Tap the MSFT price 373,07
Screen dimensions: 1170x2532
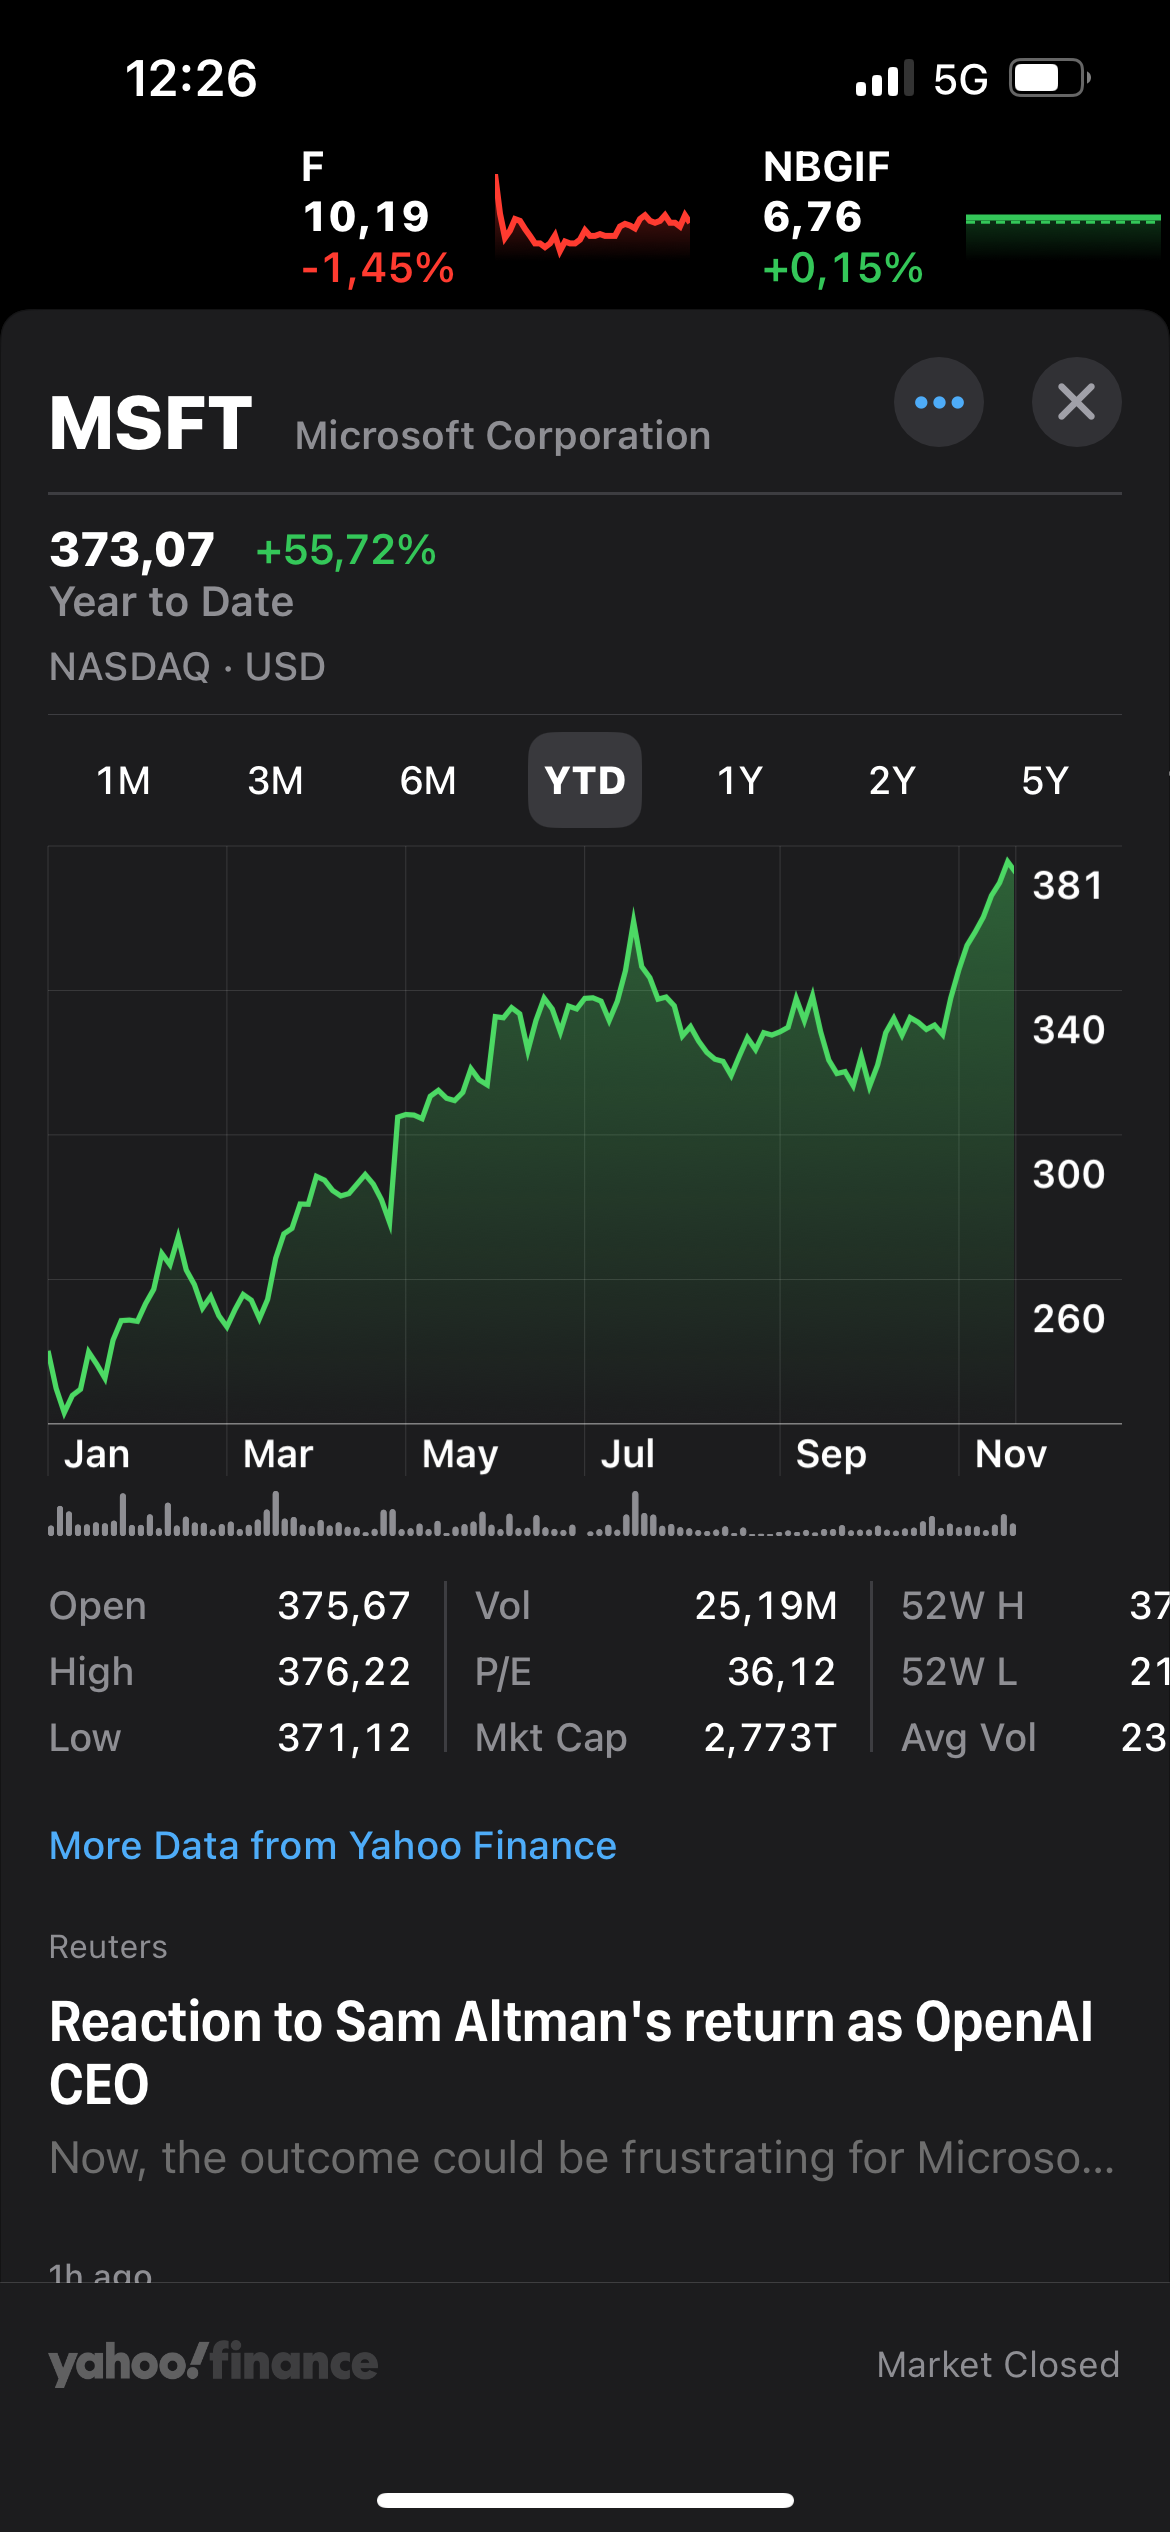click(x=132, y=550)
